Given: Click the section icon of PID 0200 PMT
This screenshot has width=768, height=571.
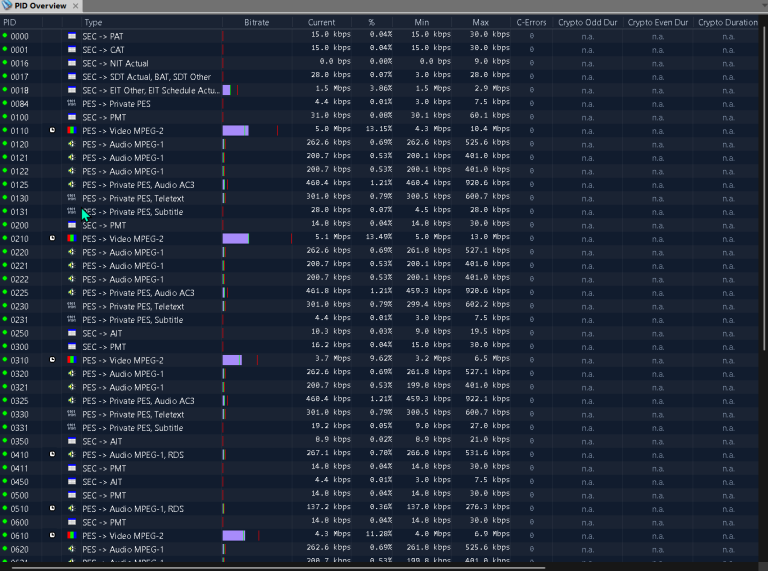Looking at the screenshot, I should coord(72,225).
